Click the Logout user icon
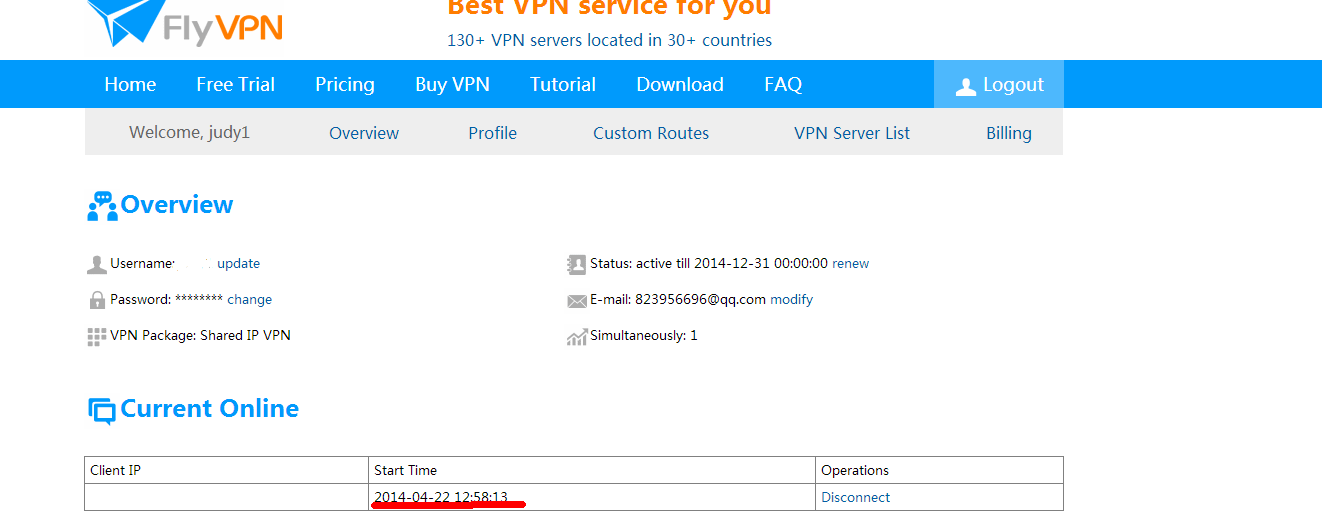Image resolution: width=1322 pixels, height=524 pixels. click(965, 87)
